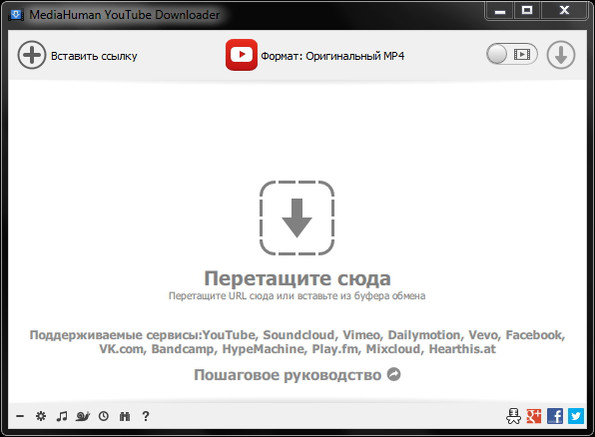Open the clock history icon
The width and height of the screenshot is (595, 437).
coord(104,416)
